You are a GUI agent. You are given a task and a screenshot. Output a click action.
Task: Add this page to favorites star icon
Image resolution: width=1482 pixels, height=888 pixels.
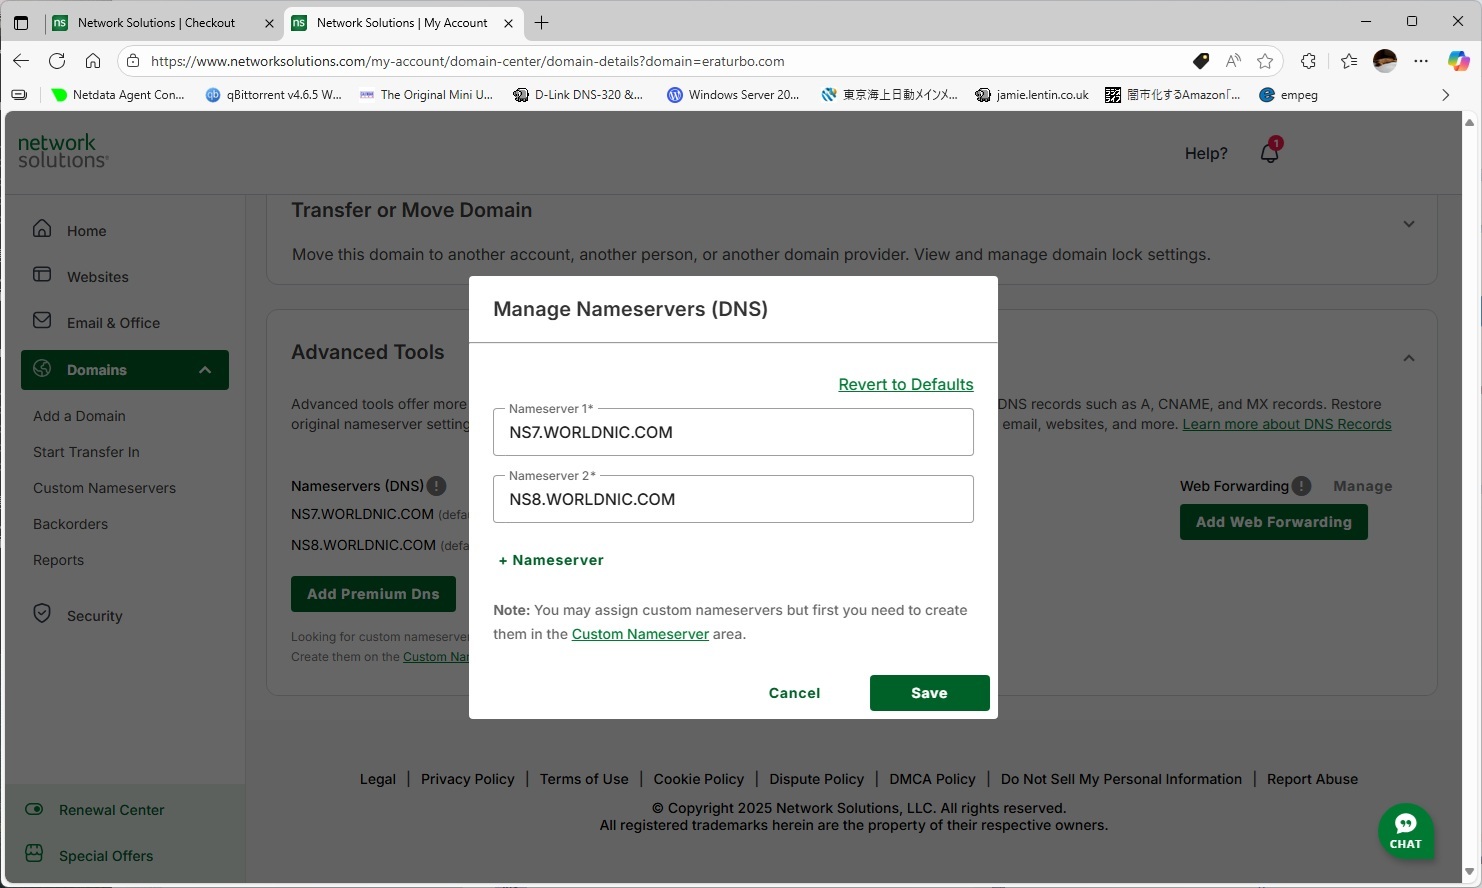tap(1265, 61)
